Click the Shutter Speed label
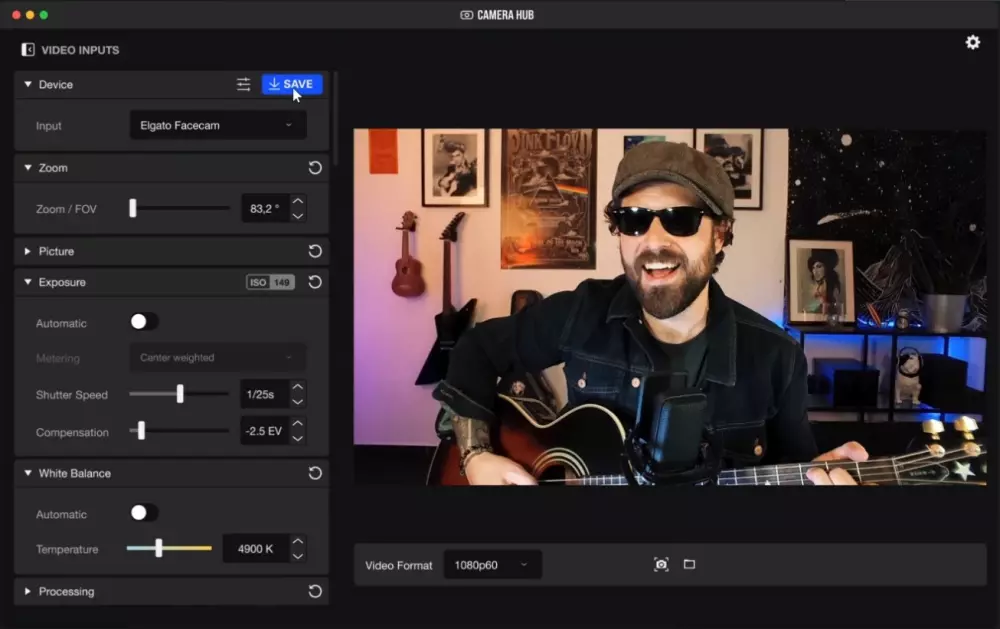The image size is (1000, 629). tap(72, 395)
